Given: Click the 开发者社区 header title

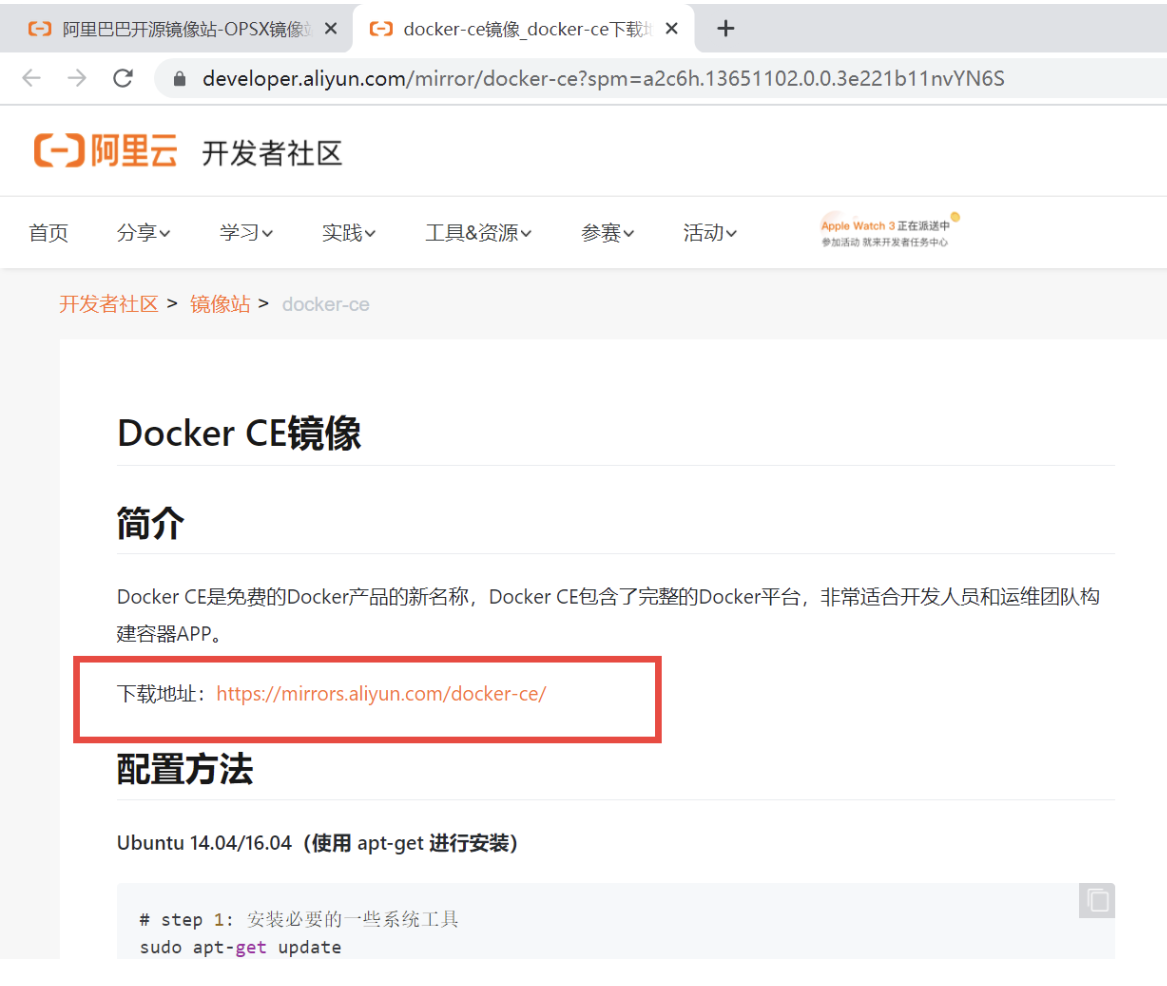Looking at the screenshot, I should pos(272,153).
